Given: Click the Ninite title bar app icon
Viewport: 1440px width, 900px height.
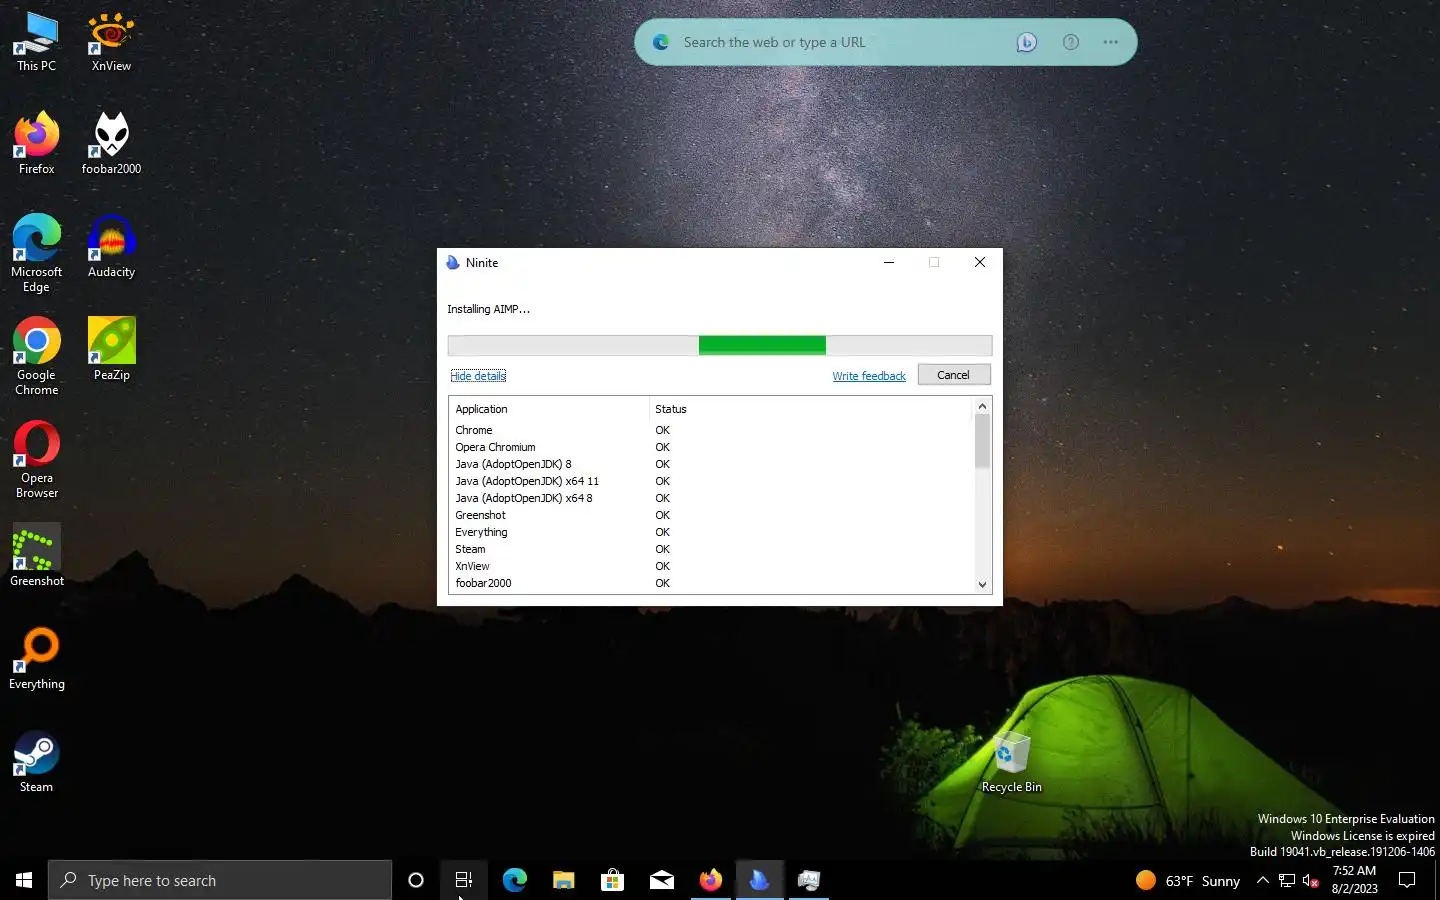Looking at the screenshot, I should (x=453, y=262).
